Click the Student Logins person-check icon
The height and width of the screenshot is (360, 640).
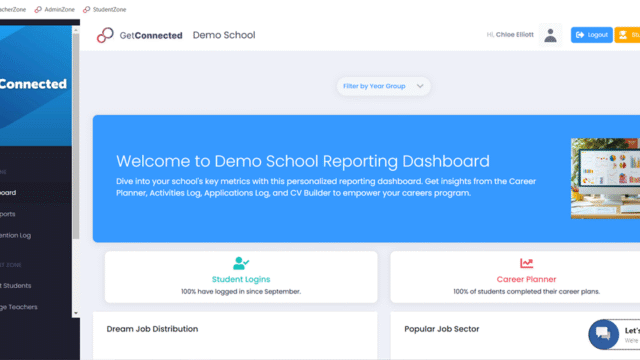241,263
